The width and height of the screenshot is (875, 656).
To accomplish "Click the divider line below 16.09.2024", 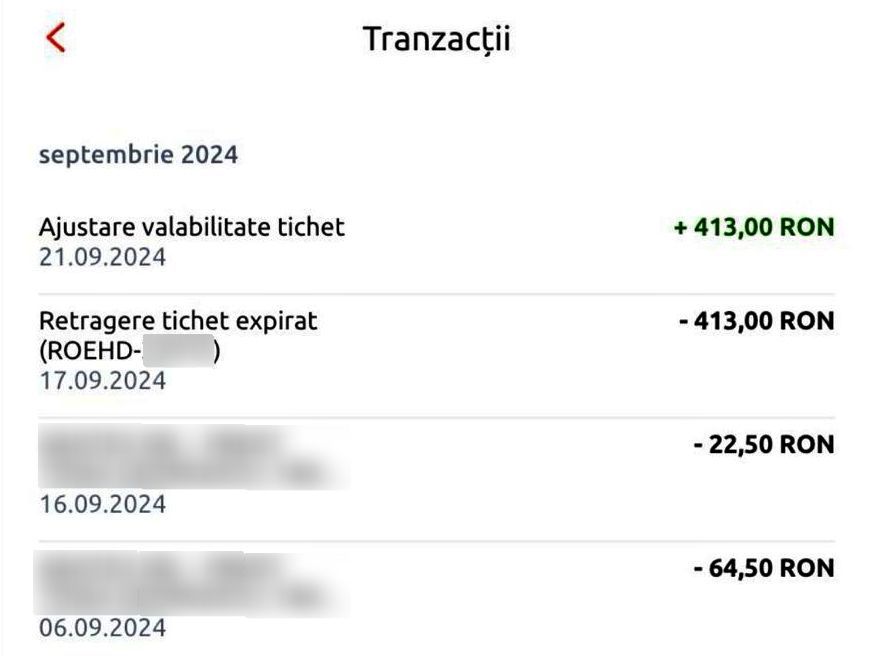I will pyautogui.click(x=436, y=542).
